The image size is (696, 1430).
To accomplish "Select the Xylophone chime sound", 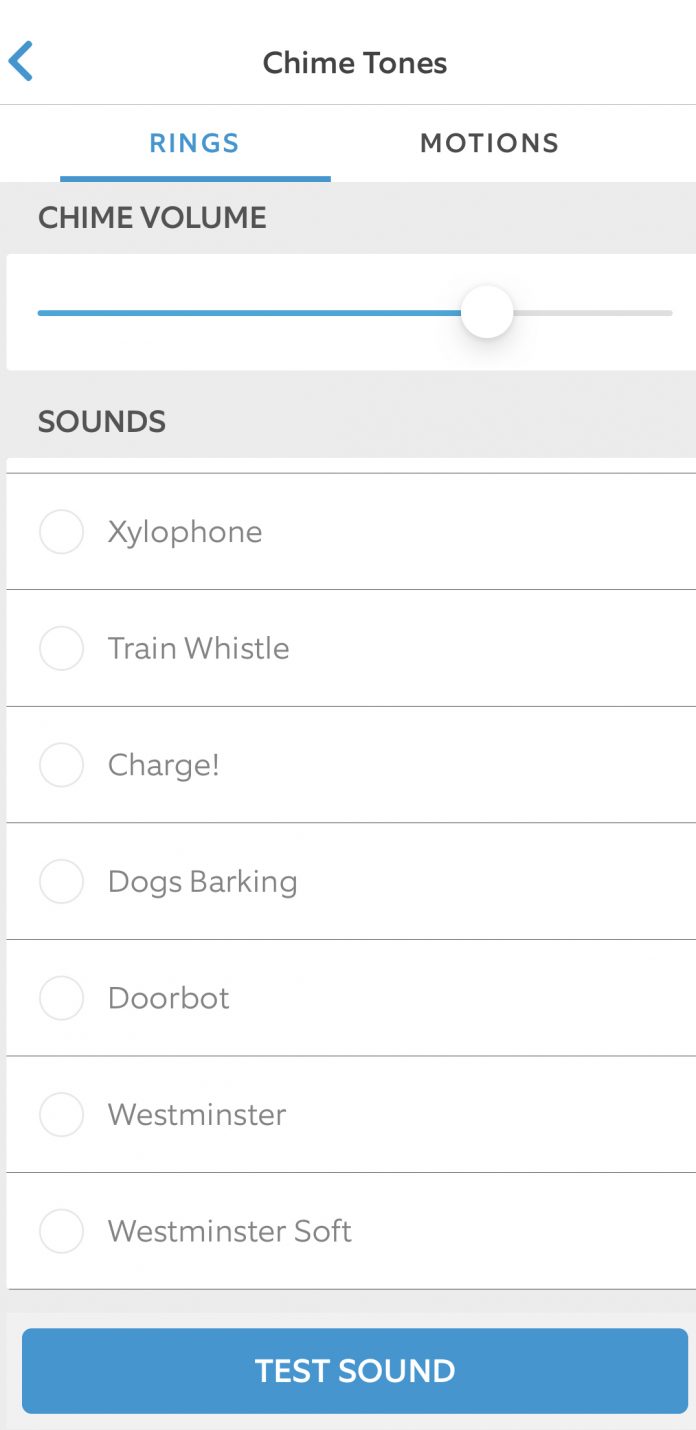I will coord(61,531).
